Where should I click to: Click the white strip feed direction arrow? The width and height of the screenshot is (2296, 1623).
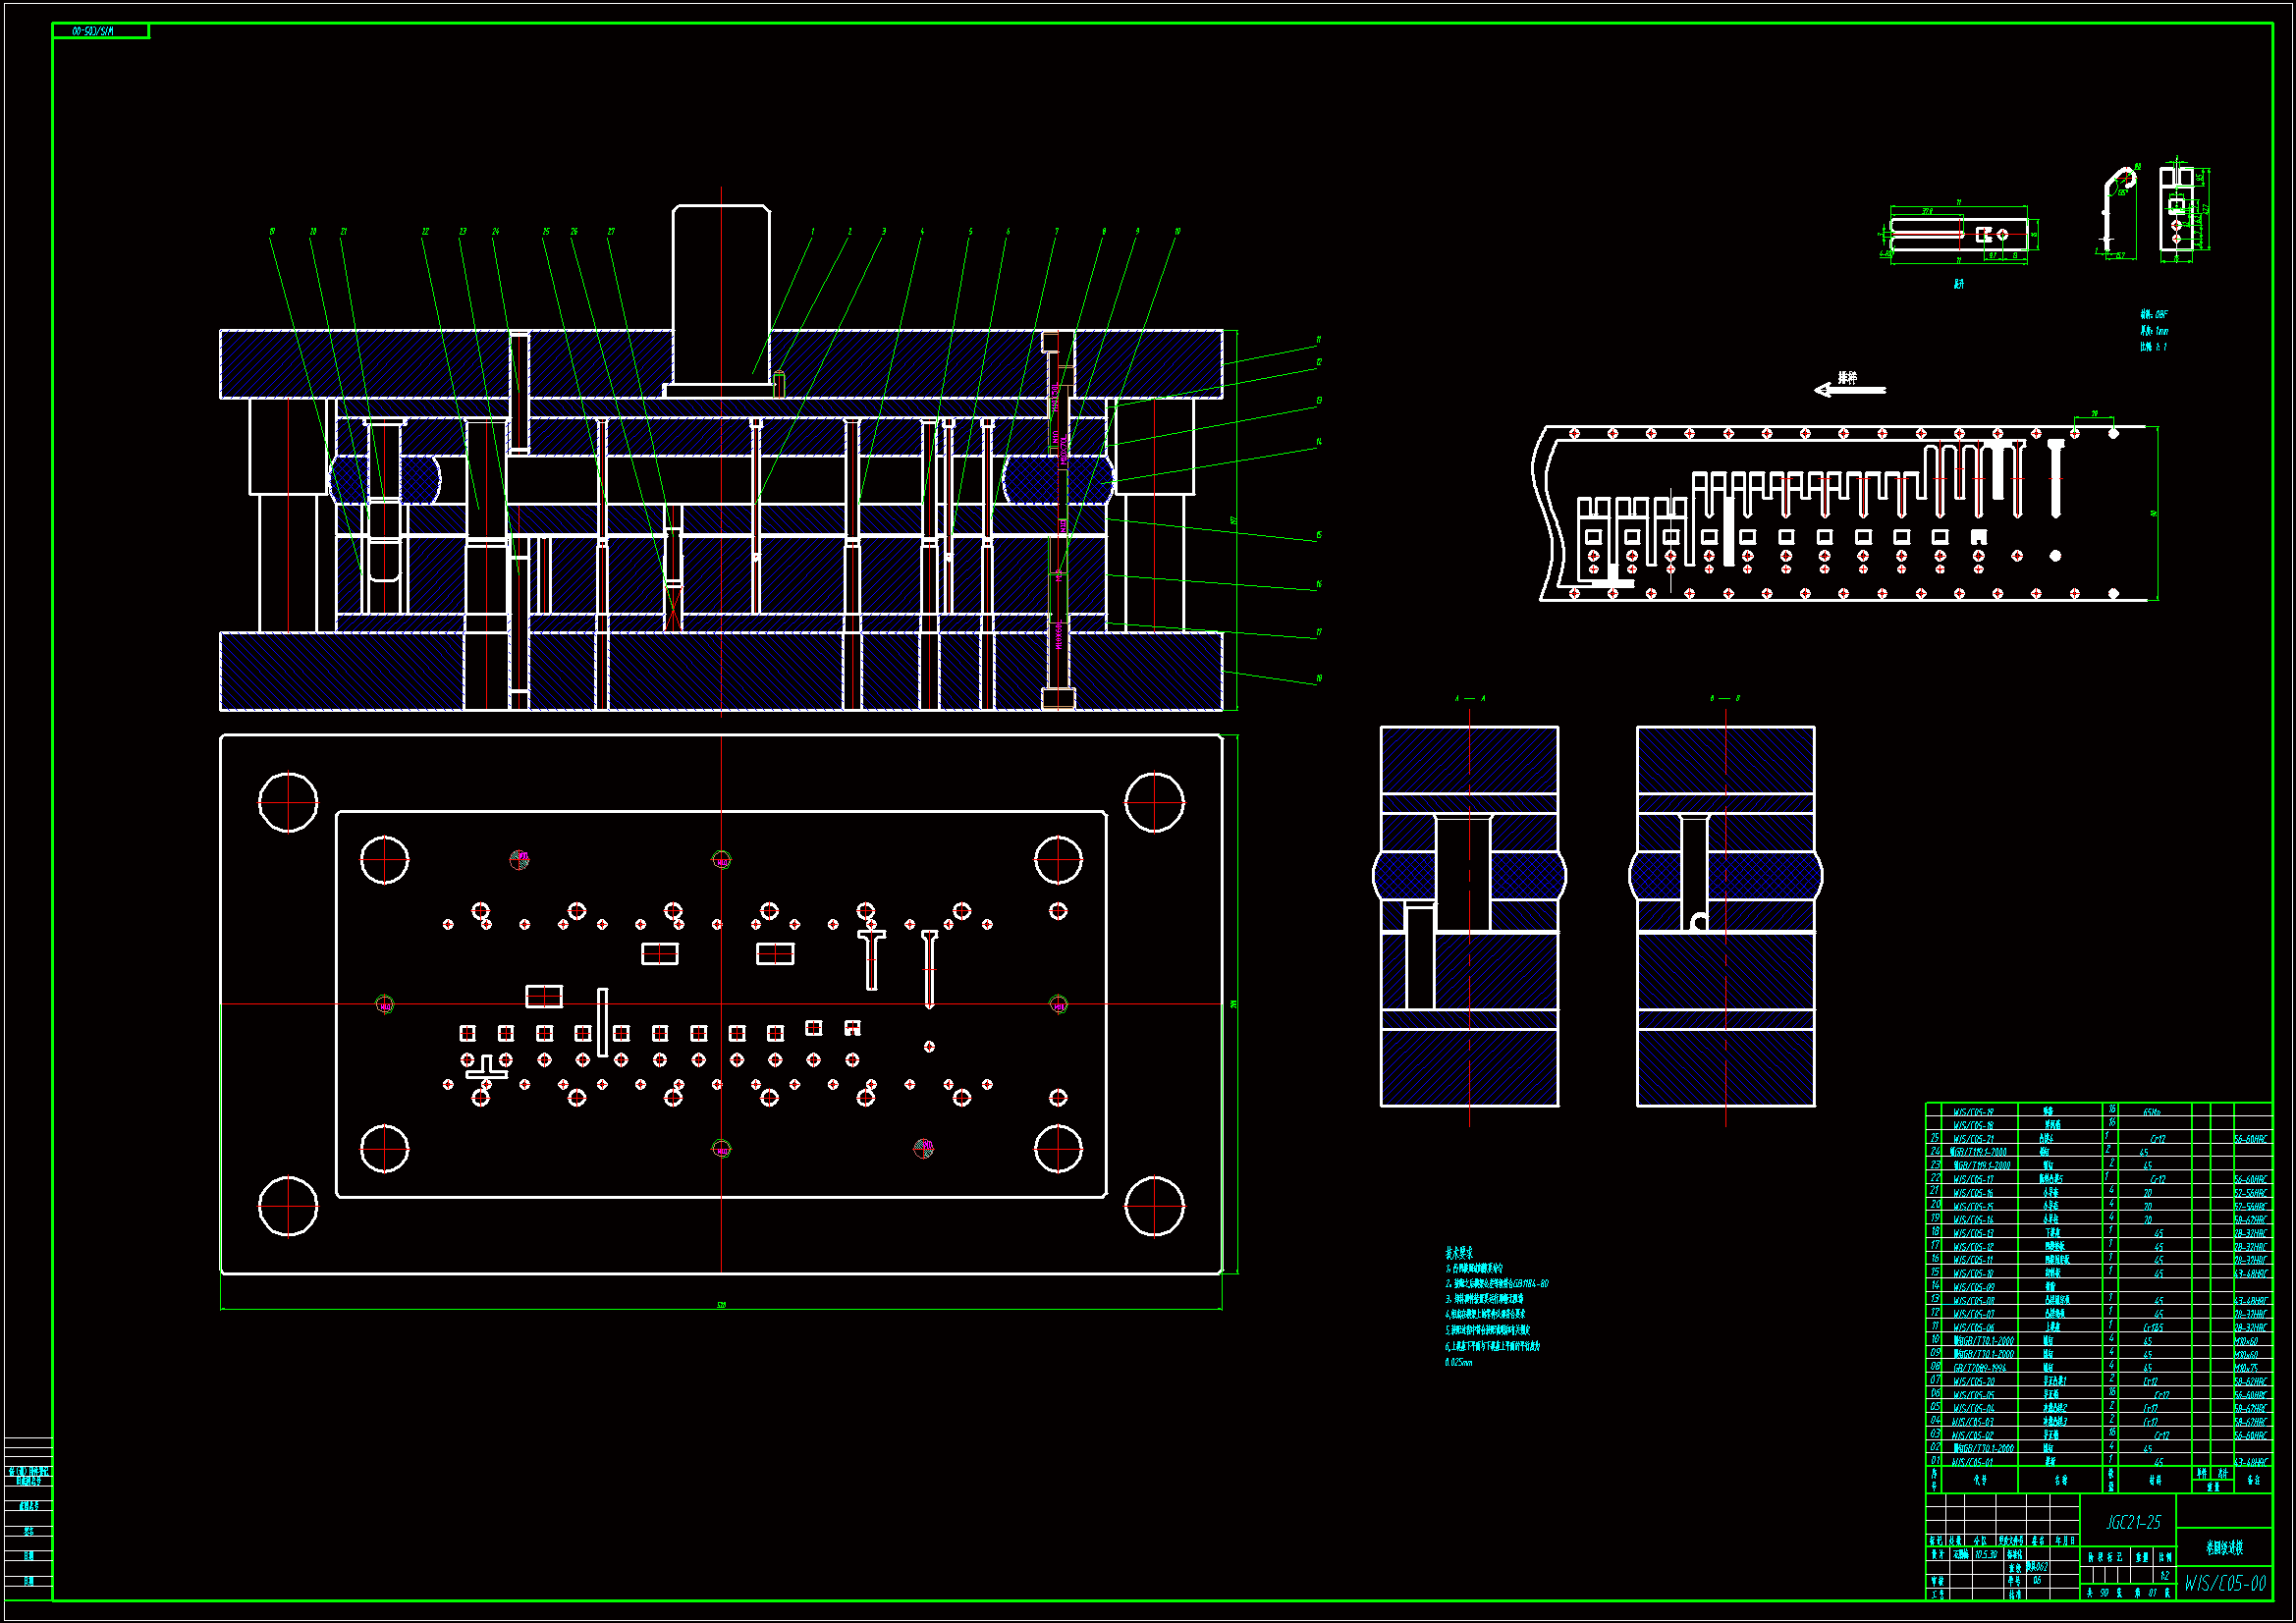tap(1849, 389)
